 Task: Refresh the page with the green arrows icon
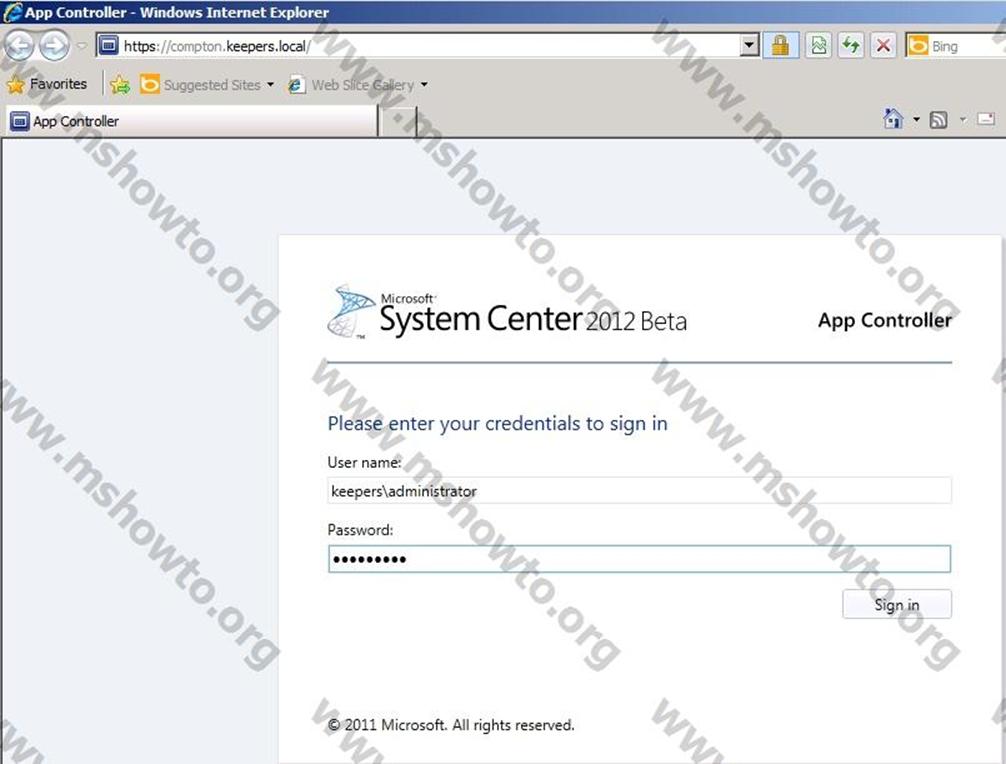coord(851,46)
